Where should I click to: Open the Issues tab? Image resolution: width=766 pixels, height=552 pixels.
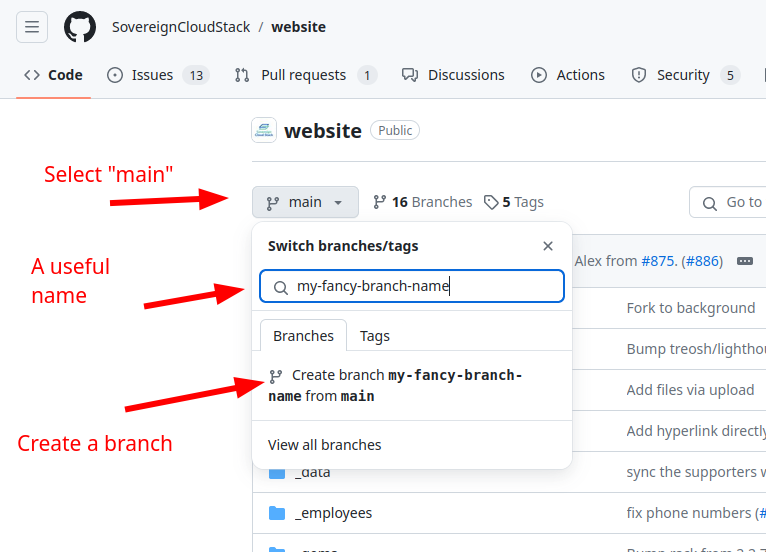pos(158,75)
